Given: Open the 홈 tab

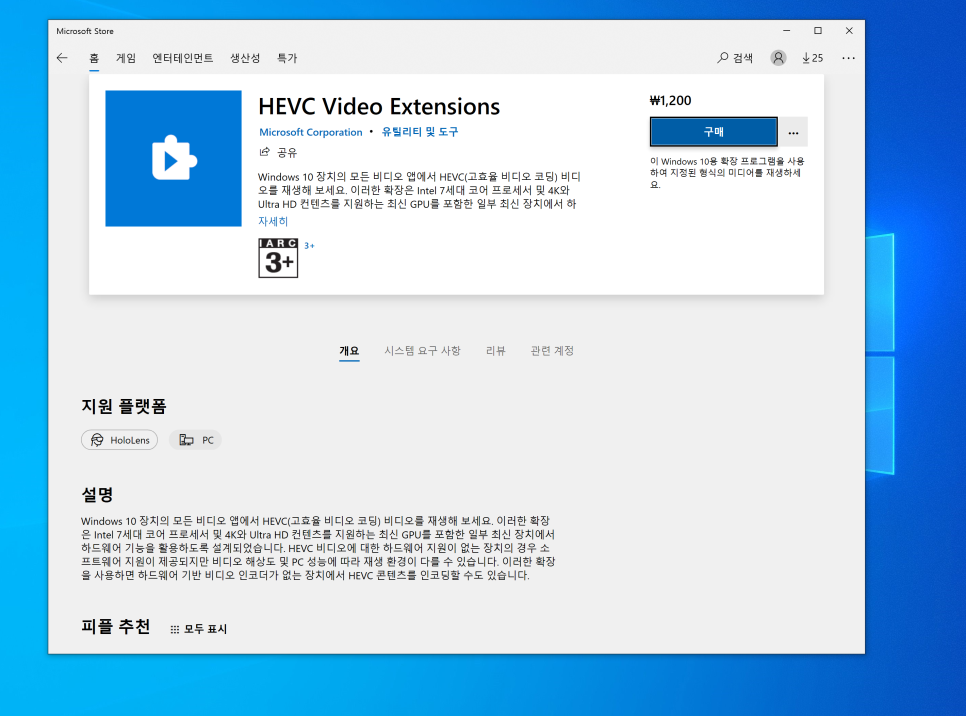Looking at the screenshot, I should point(94,58).
